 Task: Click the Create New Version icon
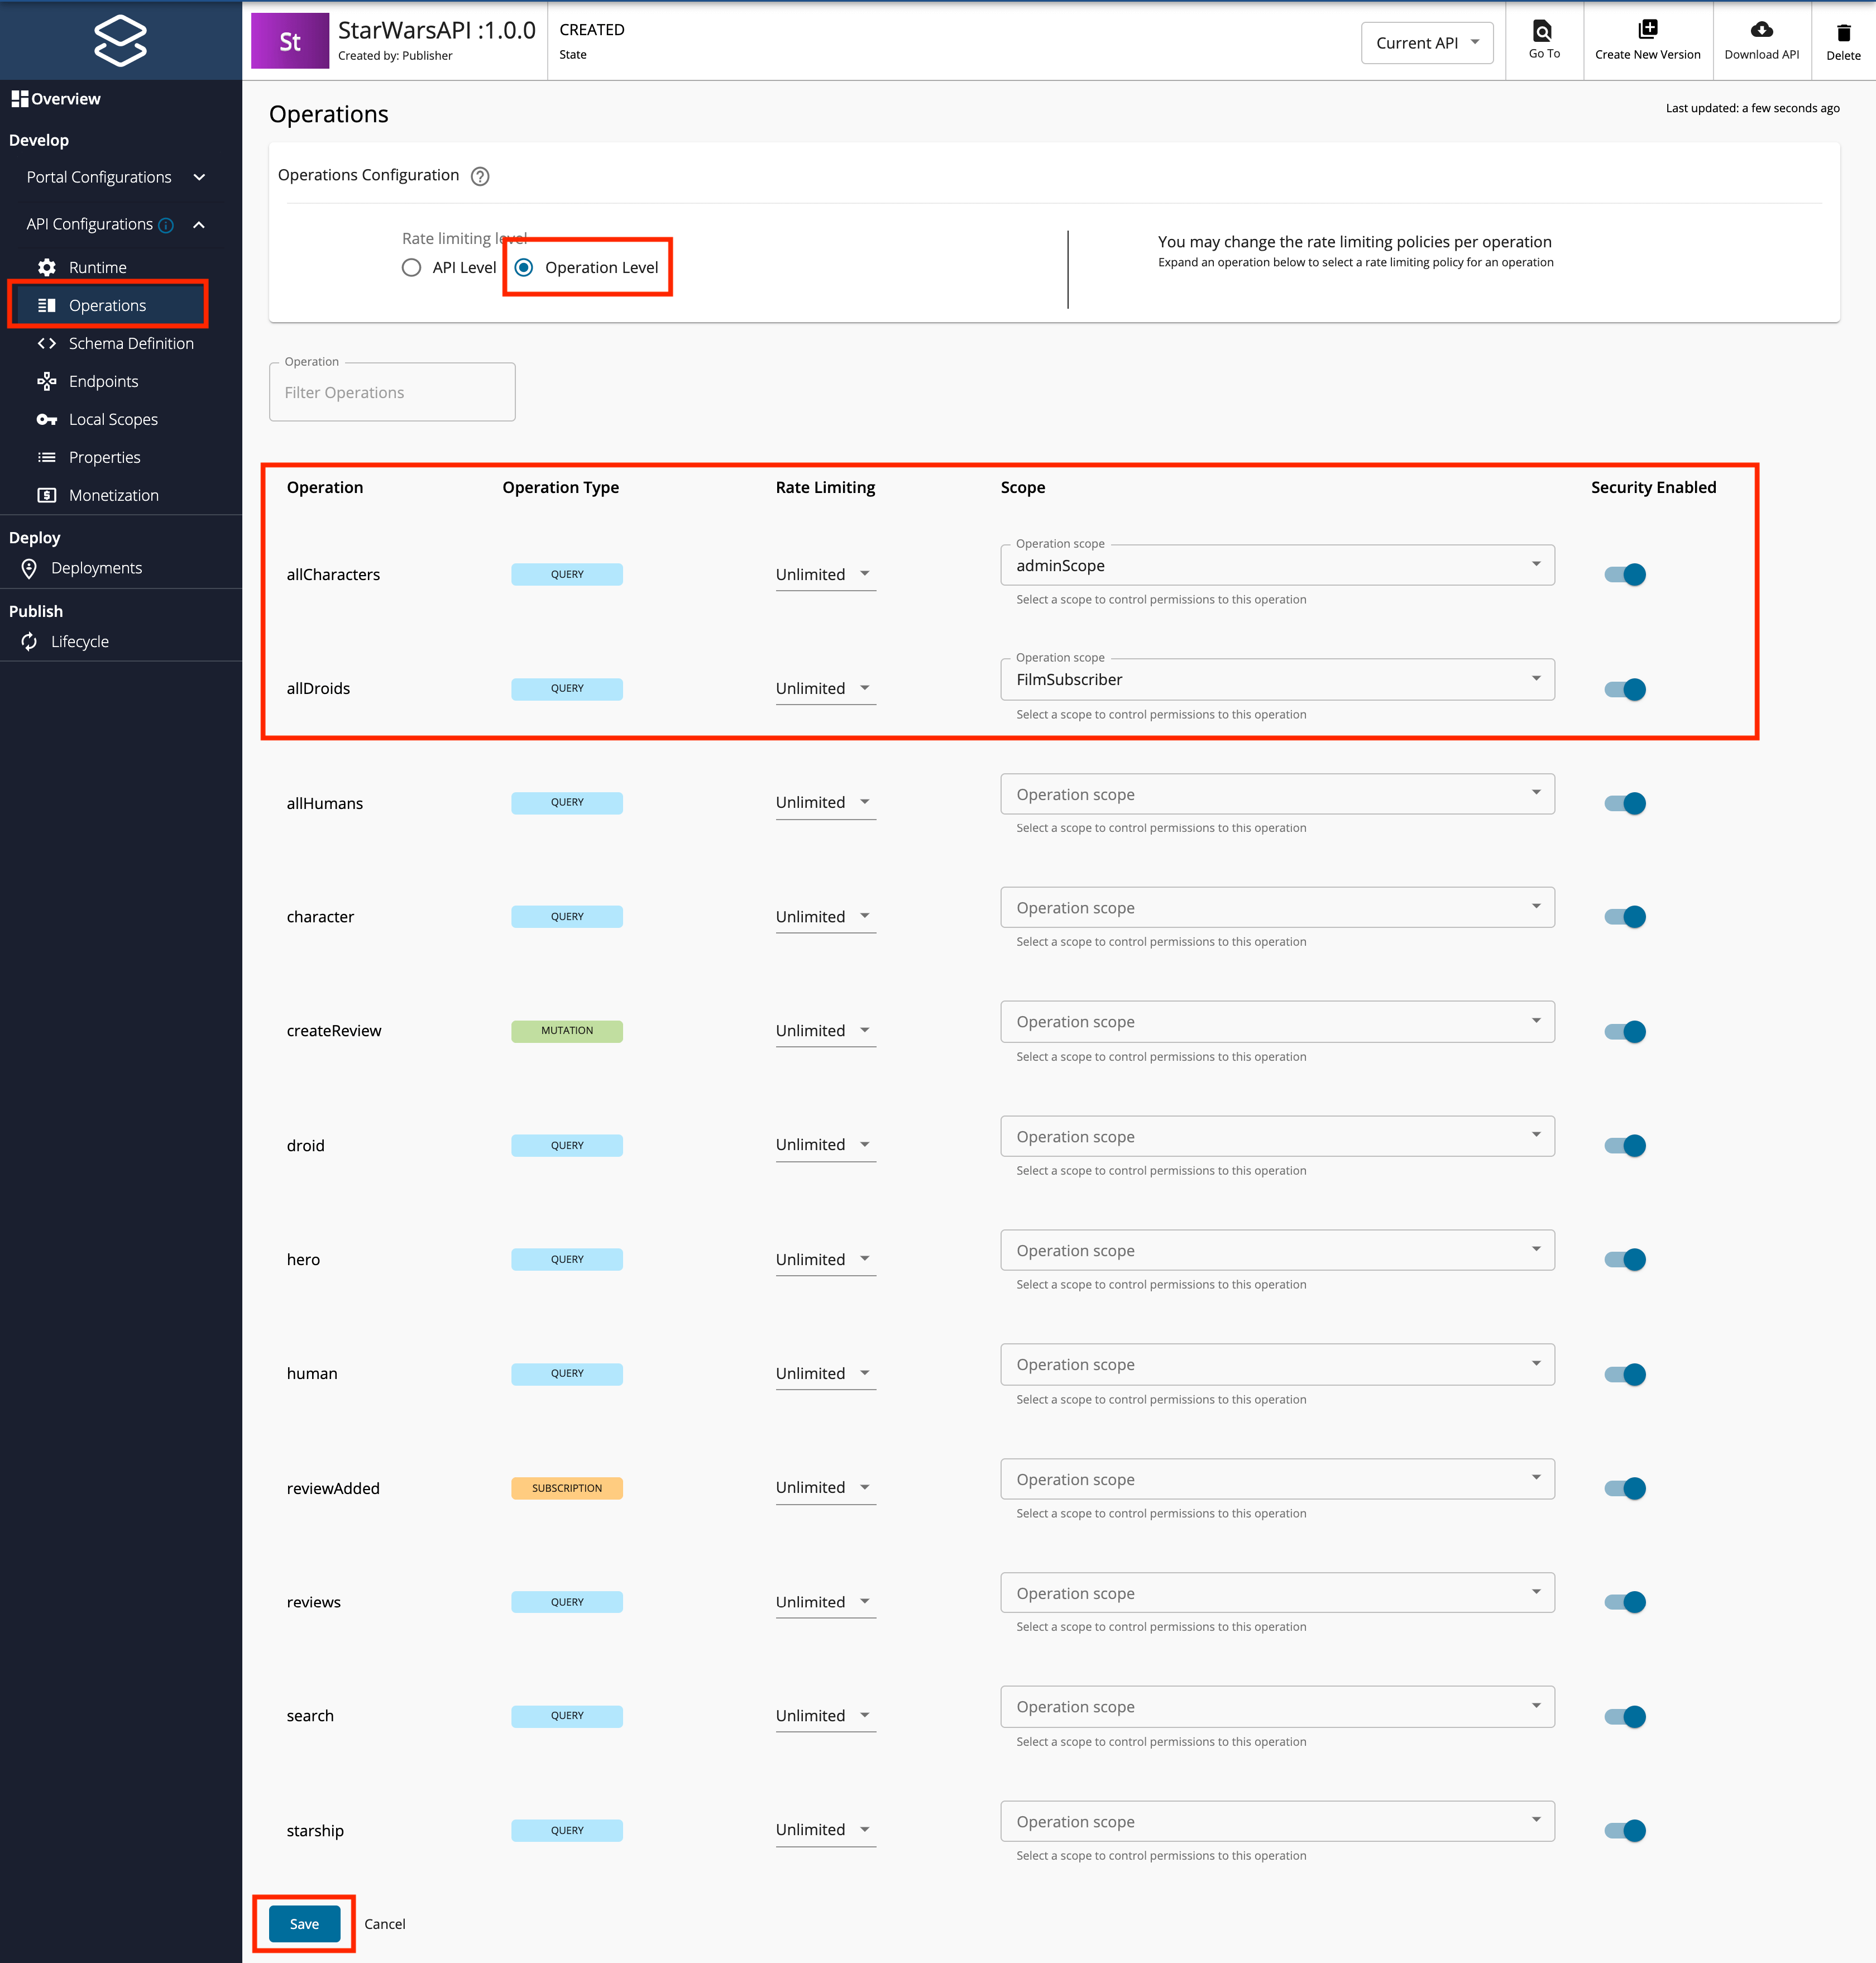(x=1647, y=29)
